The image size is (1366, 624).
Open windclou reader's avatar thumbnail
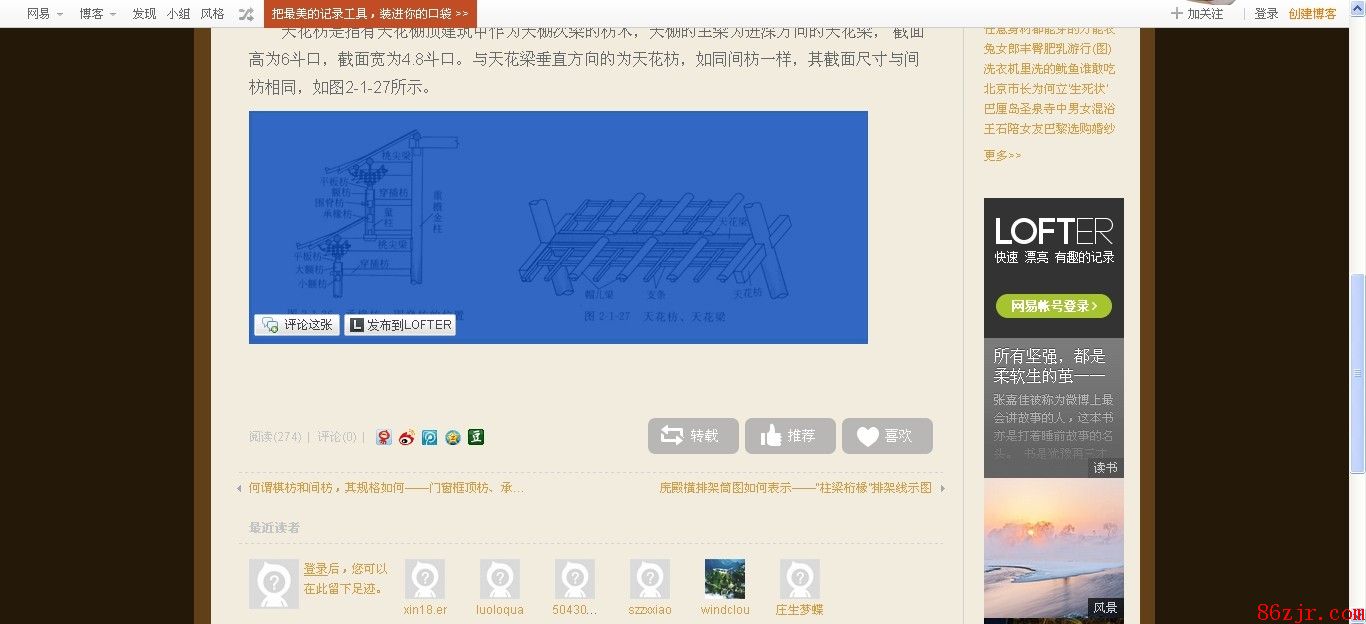725,579
